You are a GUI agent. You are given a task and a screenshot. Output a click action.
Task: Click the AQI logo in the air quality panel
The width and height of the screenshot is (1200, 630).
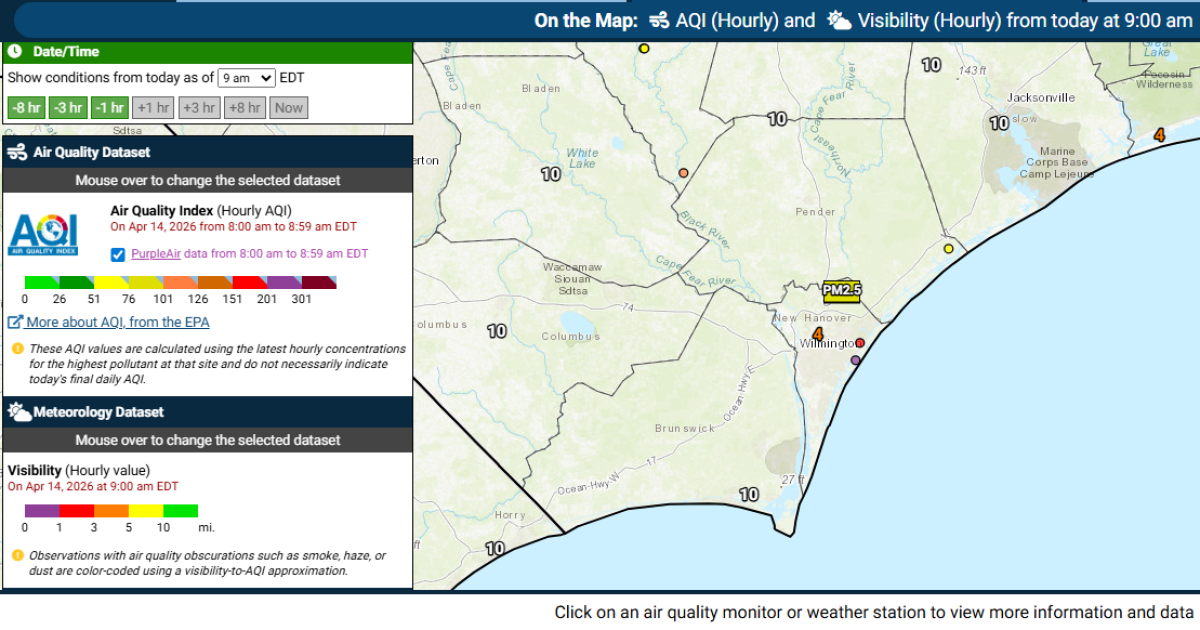[x=42, y=236]
